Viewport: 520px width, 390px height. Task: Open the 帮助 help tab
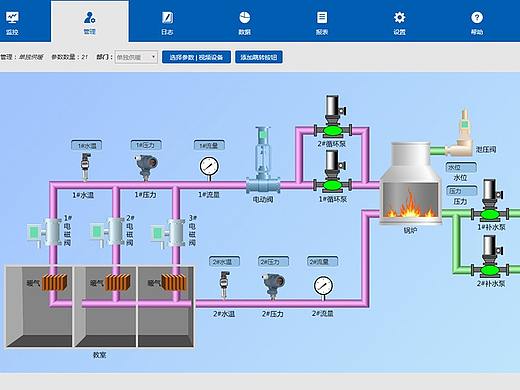(477, 23)
